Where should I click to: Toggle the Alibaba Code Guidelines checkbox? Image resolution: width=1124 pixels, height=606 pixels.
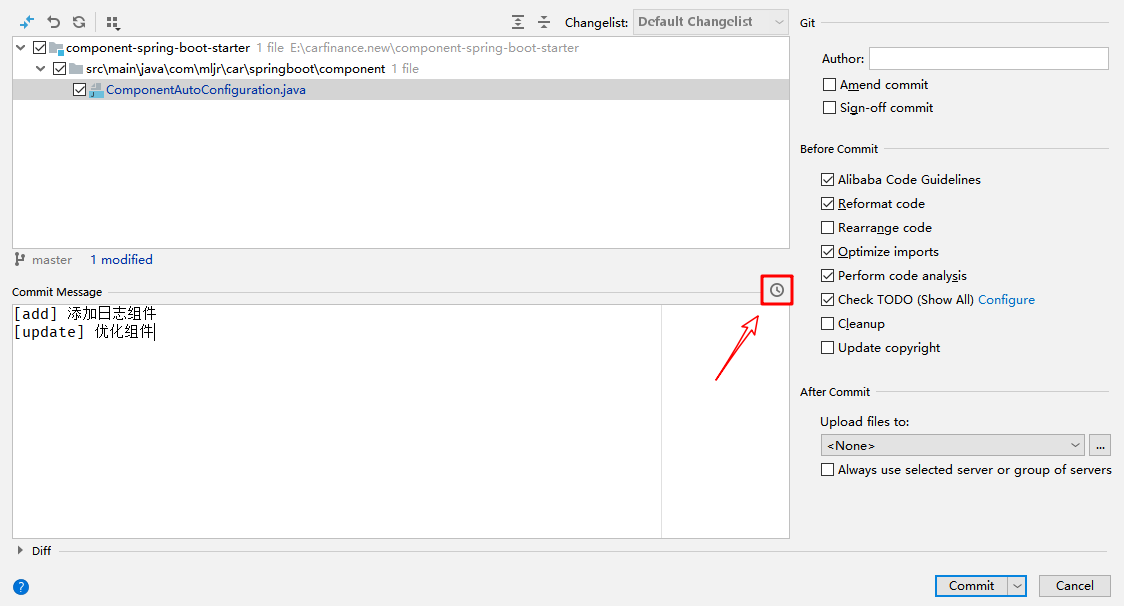(x=827, y=180)
